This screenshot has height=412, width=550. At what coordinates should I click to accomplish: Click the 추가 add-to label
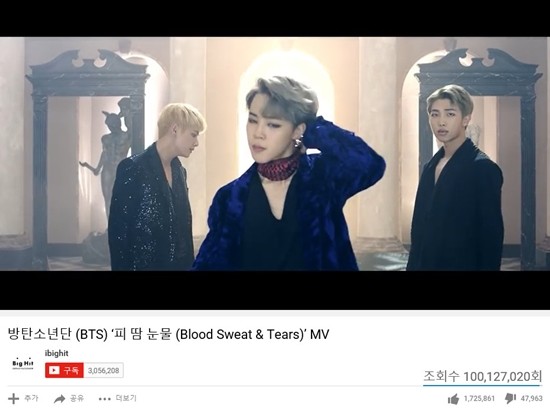31,398
